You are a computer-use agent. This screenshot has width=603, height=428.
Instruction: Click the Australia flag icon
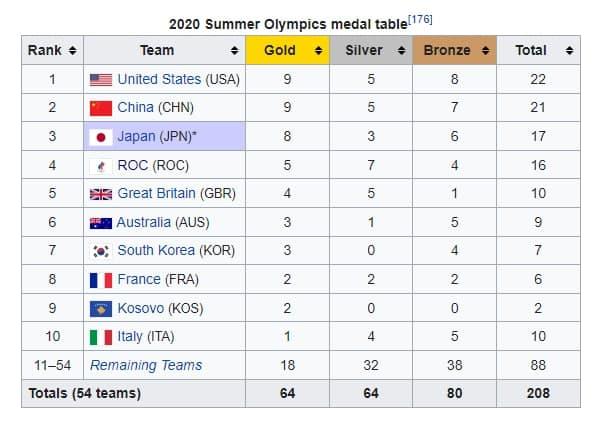pyautogui.click(x=101, y=223)
